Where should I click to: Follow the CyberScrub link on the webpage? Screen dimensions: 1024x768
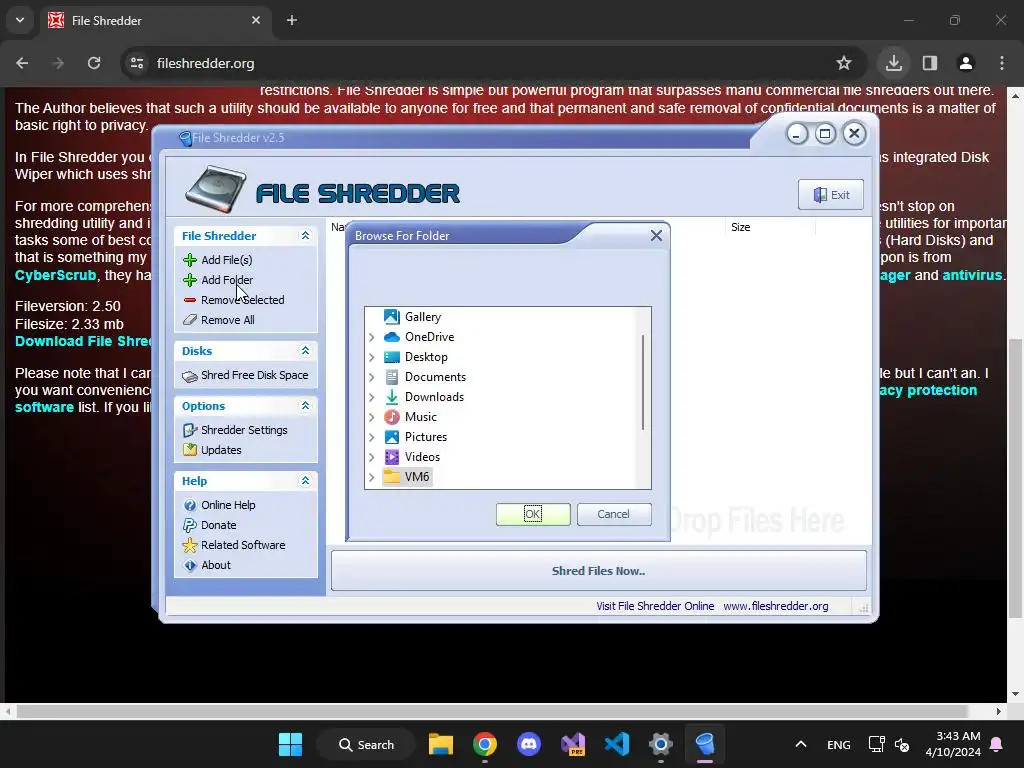pyautogui.click(x=56, y=275)
